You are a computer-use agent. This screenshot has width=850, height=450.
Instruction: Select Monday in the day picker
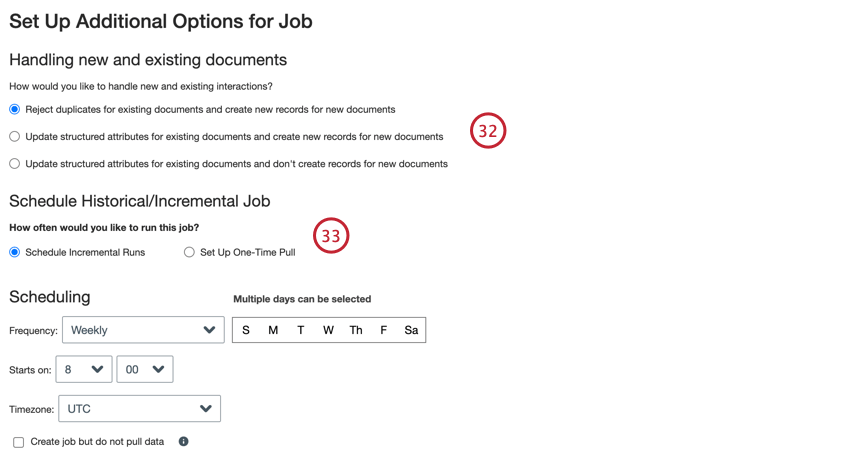click(273, 330)
